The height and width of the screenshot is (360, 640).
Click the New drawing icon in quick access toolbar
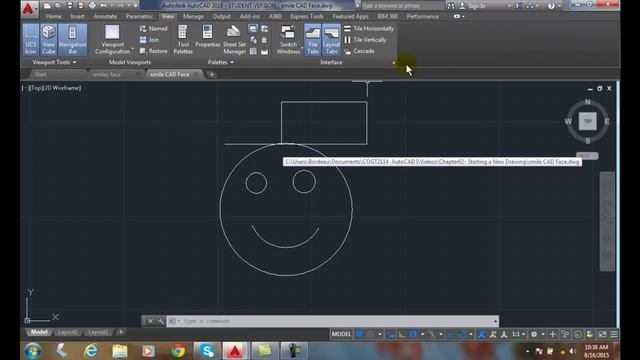(x=47, y=6)
